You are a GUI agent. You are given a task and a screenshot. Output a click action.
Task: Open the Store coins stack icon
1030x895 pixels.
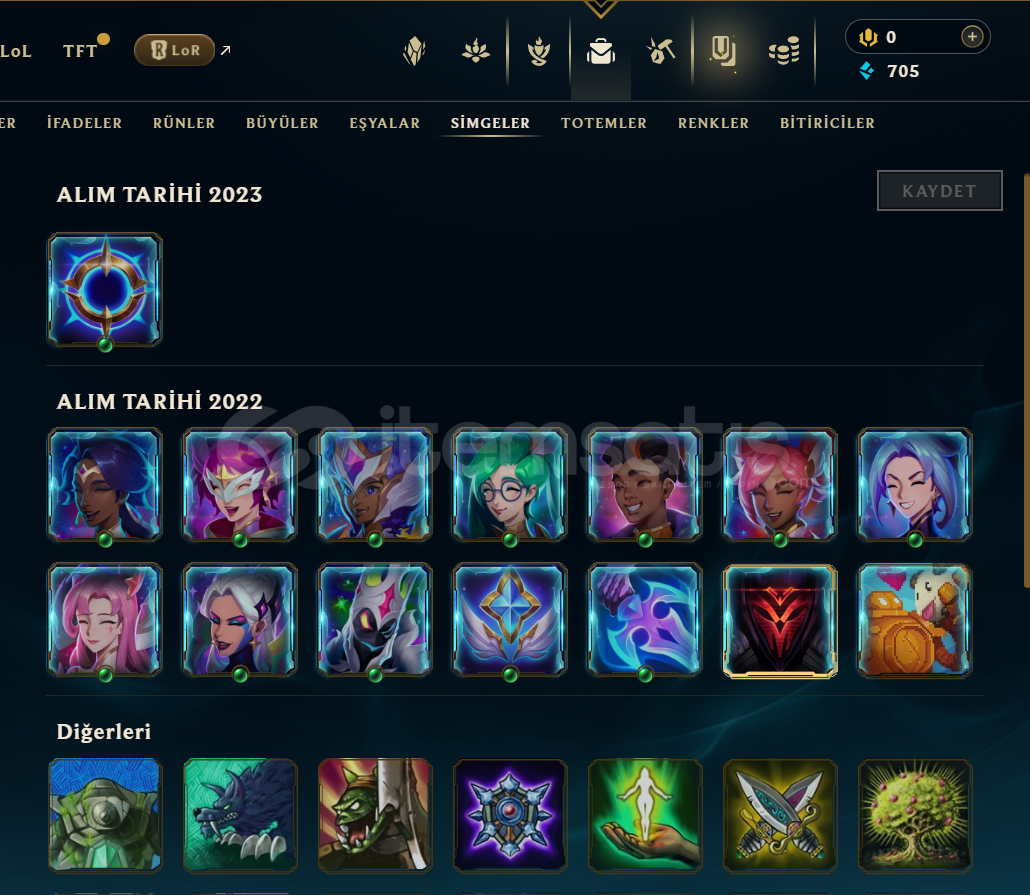784,51
